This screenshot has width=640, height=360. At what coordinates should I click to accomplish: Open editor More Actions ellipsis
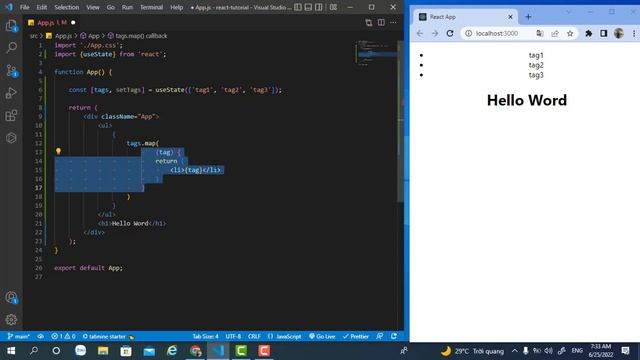tap(393, 22)
